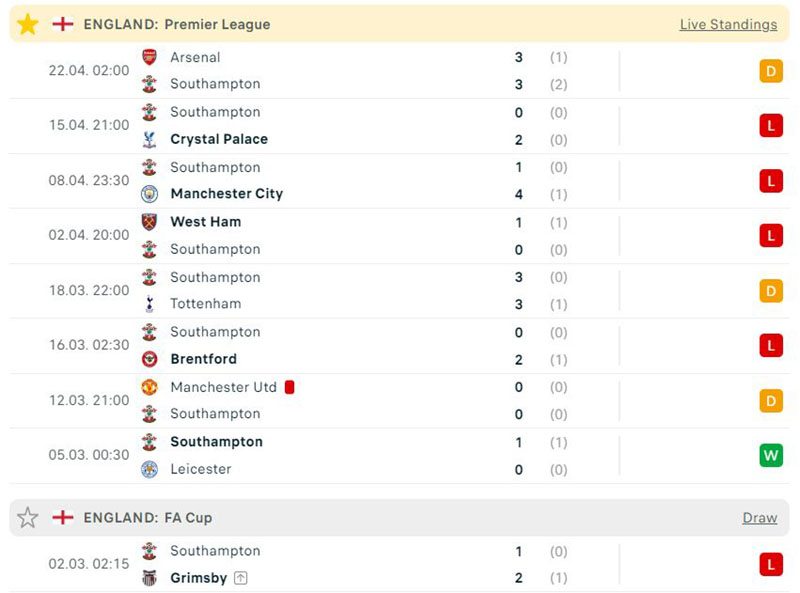This screenshot has height=593, width=800.
Task: Click the Brentford club crest
Action: click(149, 359)
